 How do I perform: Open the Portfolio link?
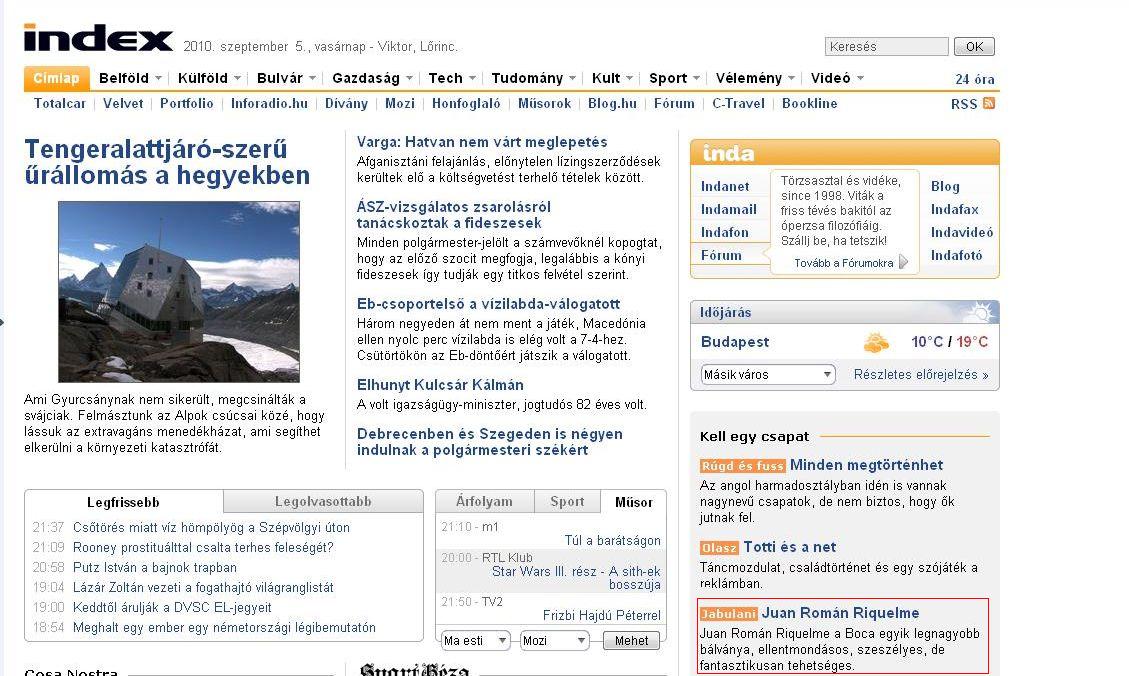[186, 103]
